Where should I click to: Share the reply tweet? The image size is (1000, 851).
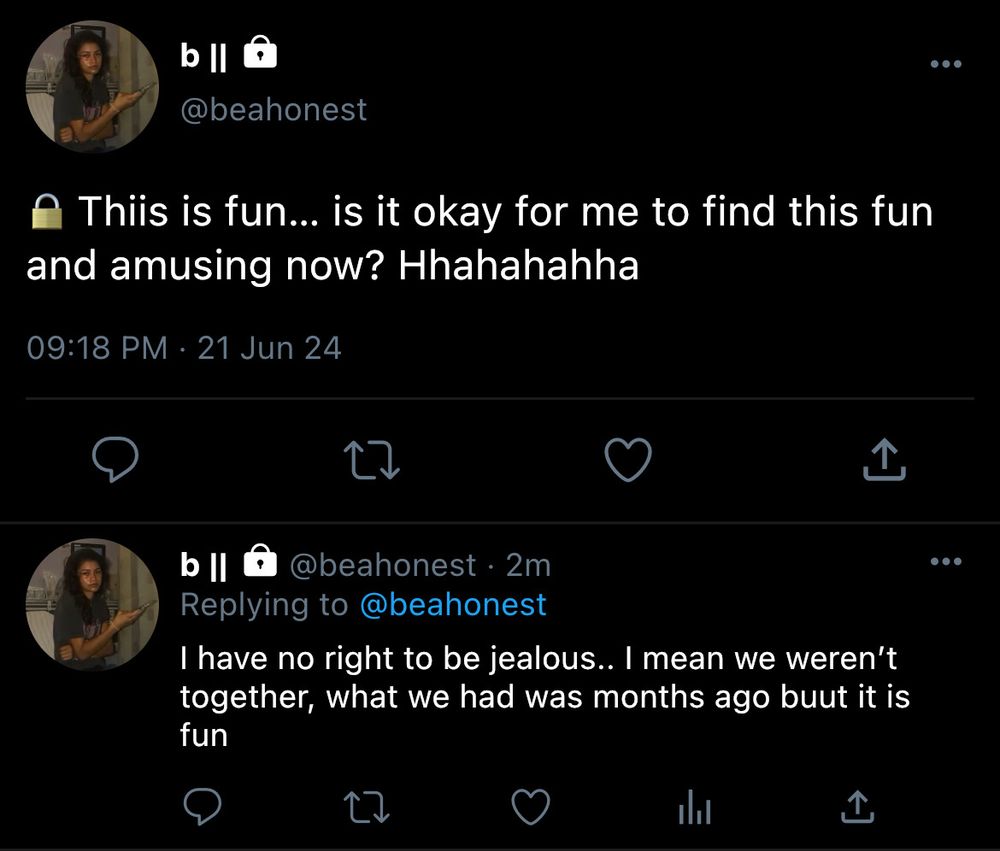855,807
